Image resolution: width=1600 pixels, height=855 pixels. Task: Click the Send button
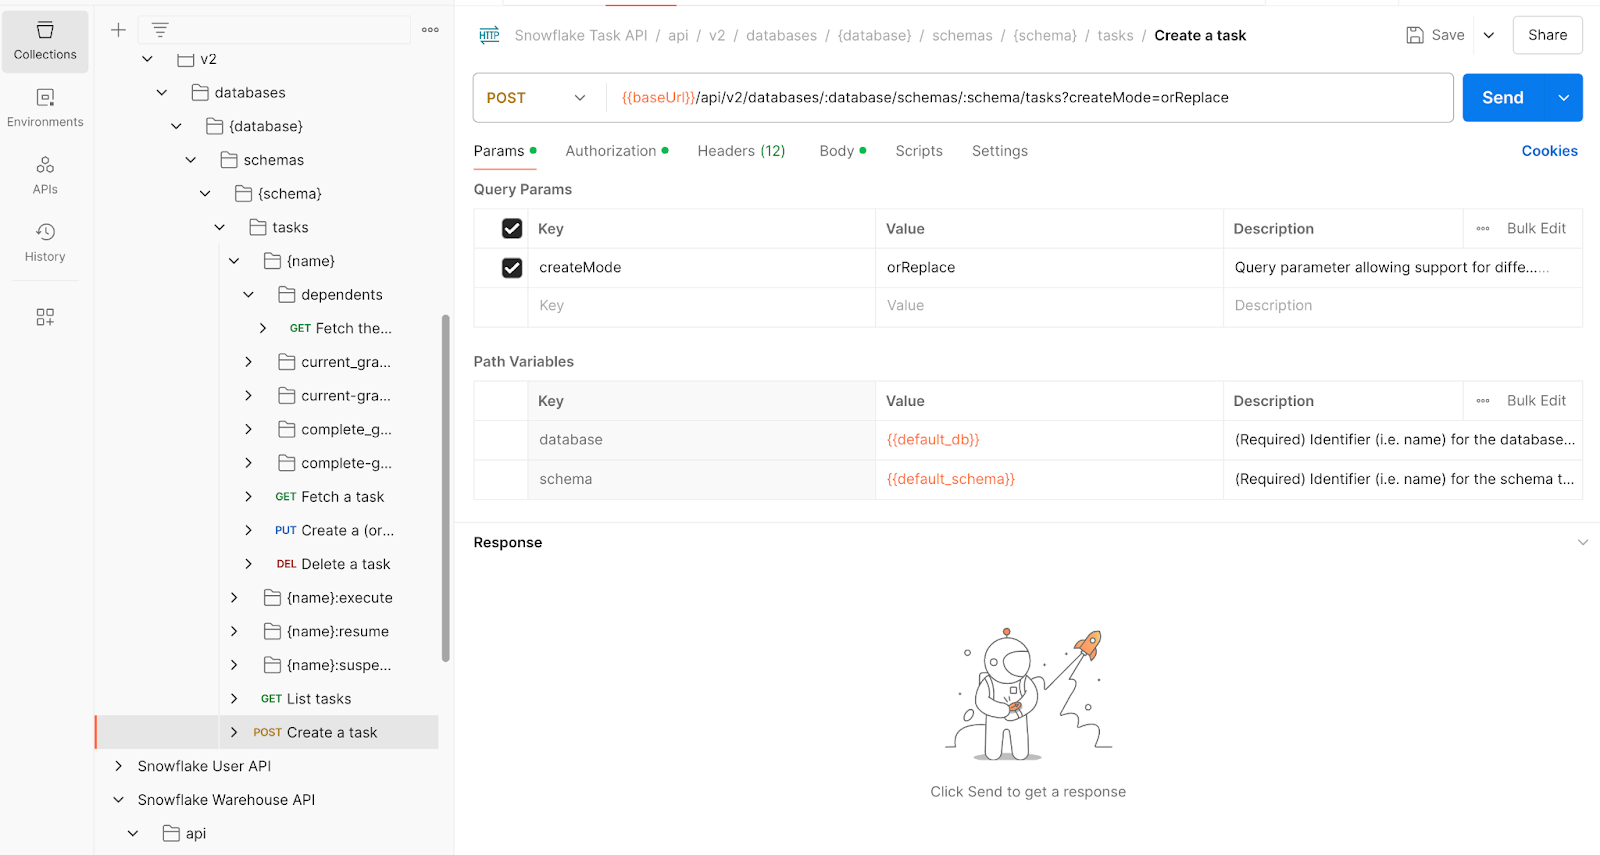1502,98
